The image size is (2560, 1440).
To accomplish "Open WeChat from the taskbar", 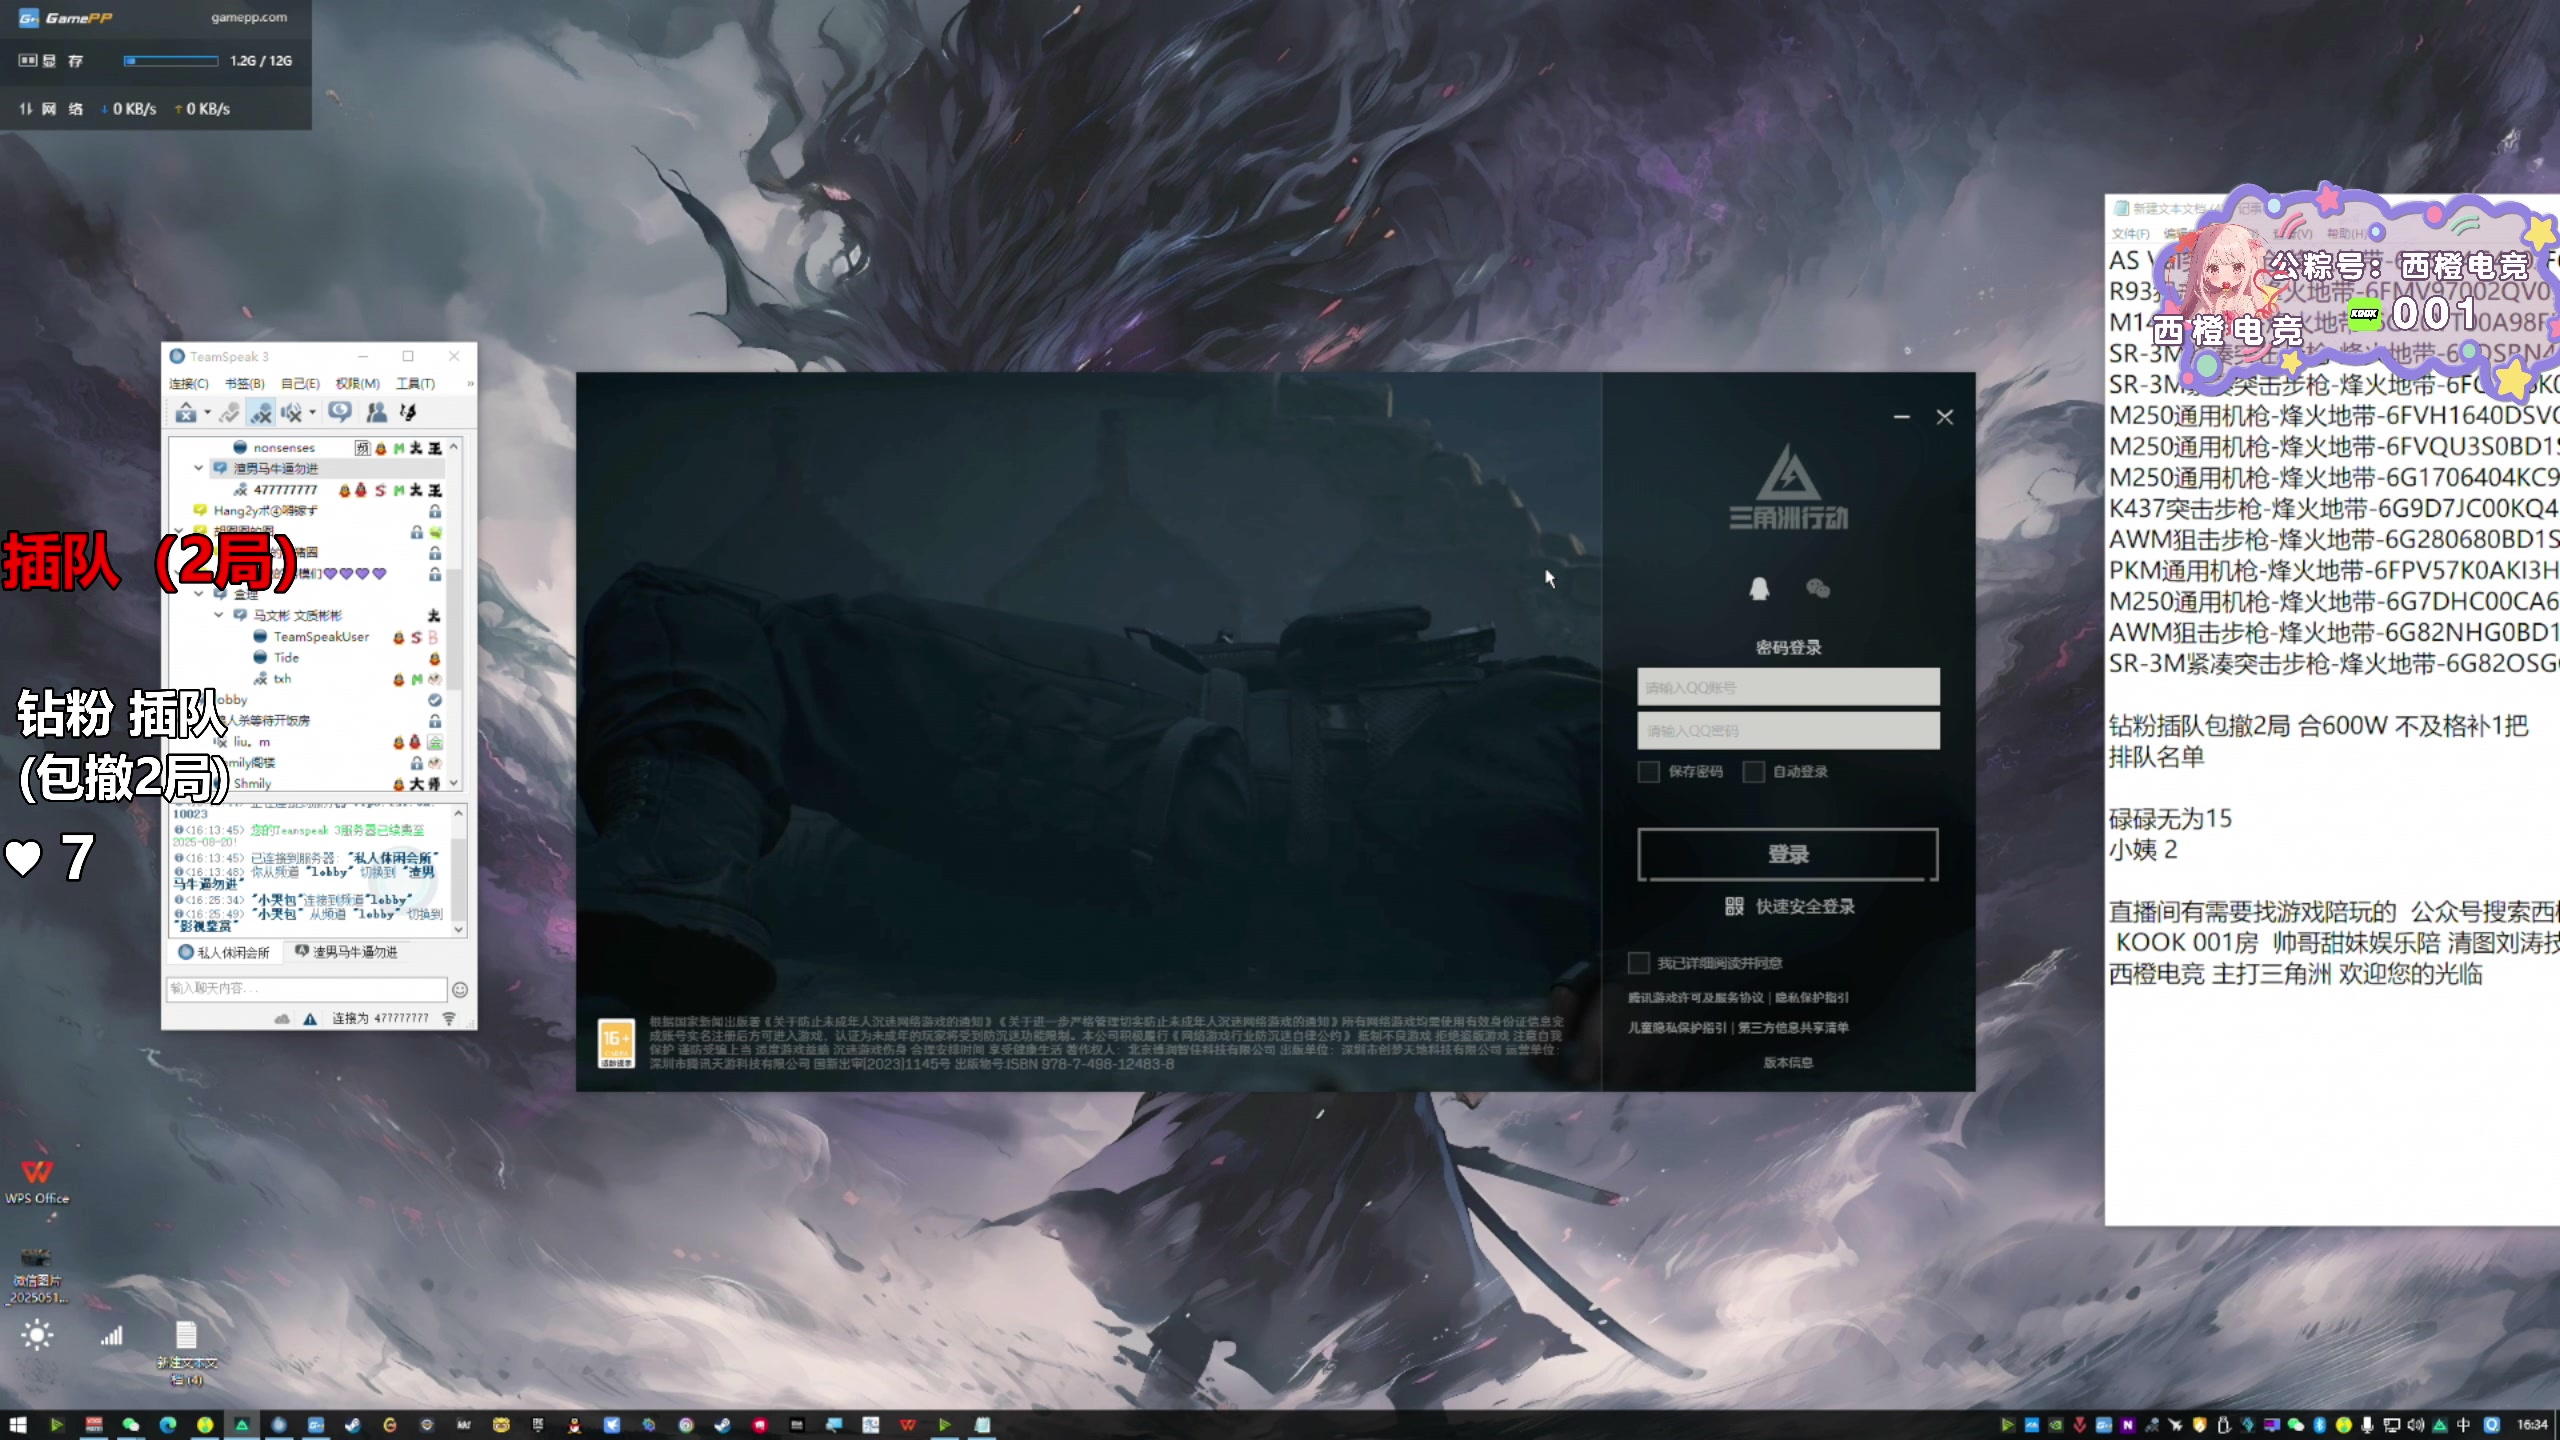I will pyautogui.click(x=131, y=1425).
